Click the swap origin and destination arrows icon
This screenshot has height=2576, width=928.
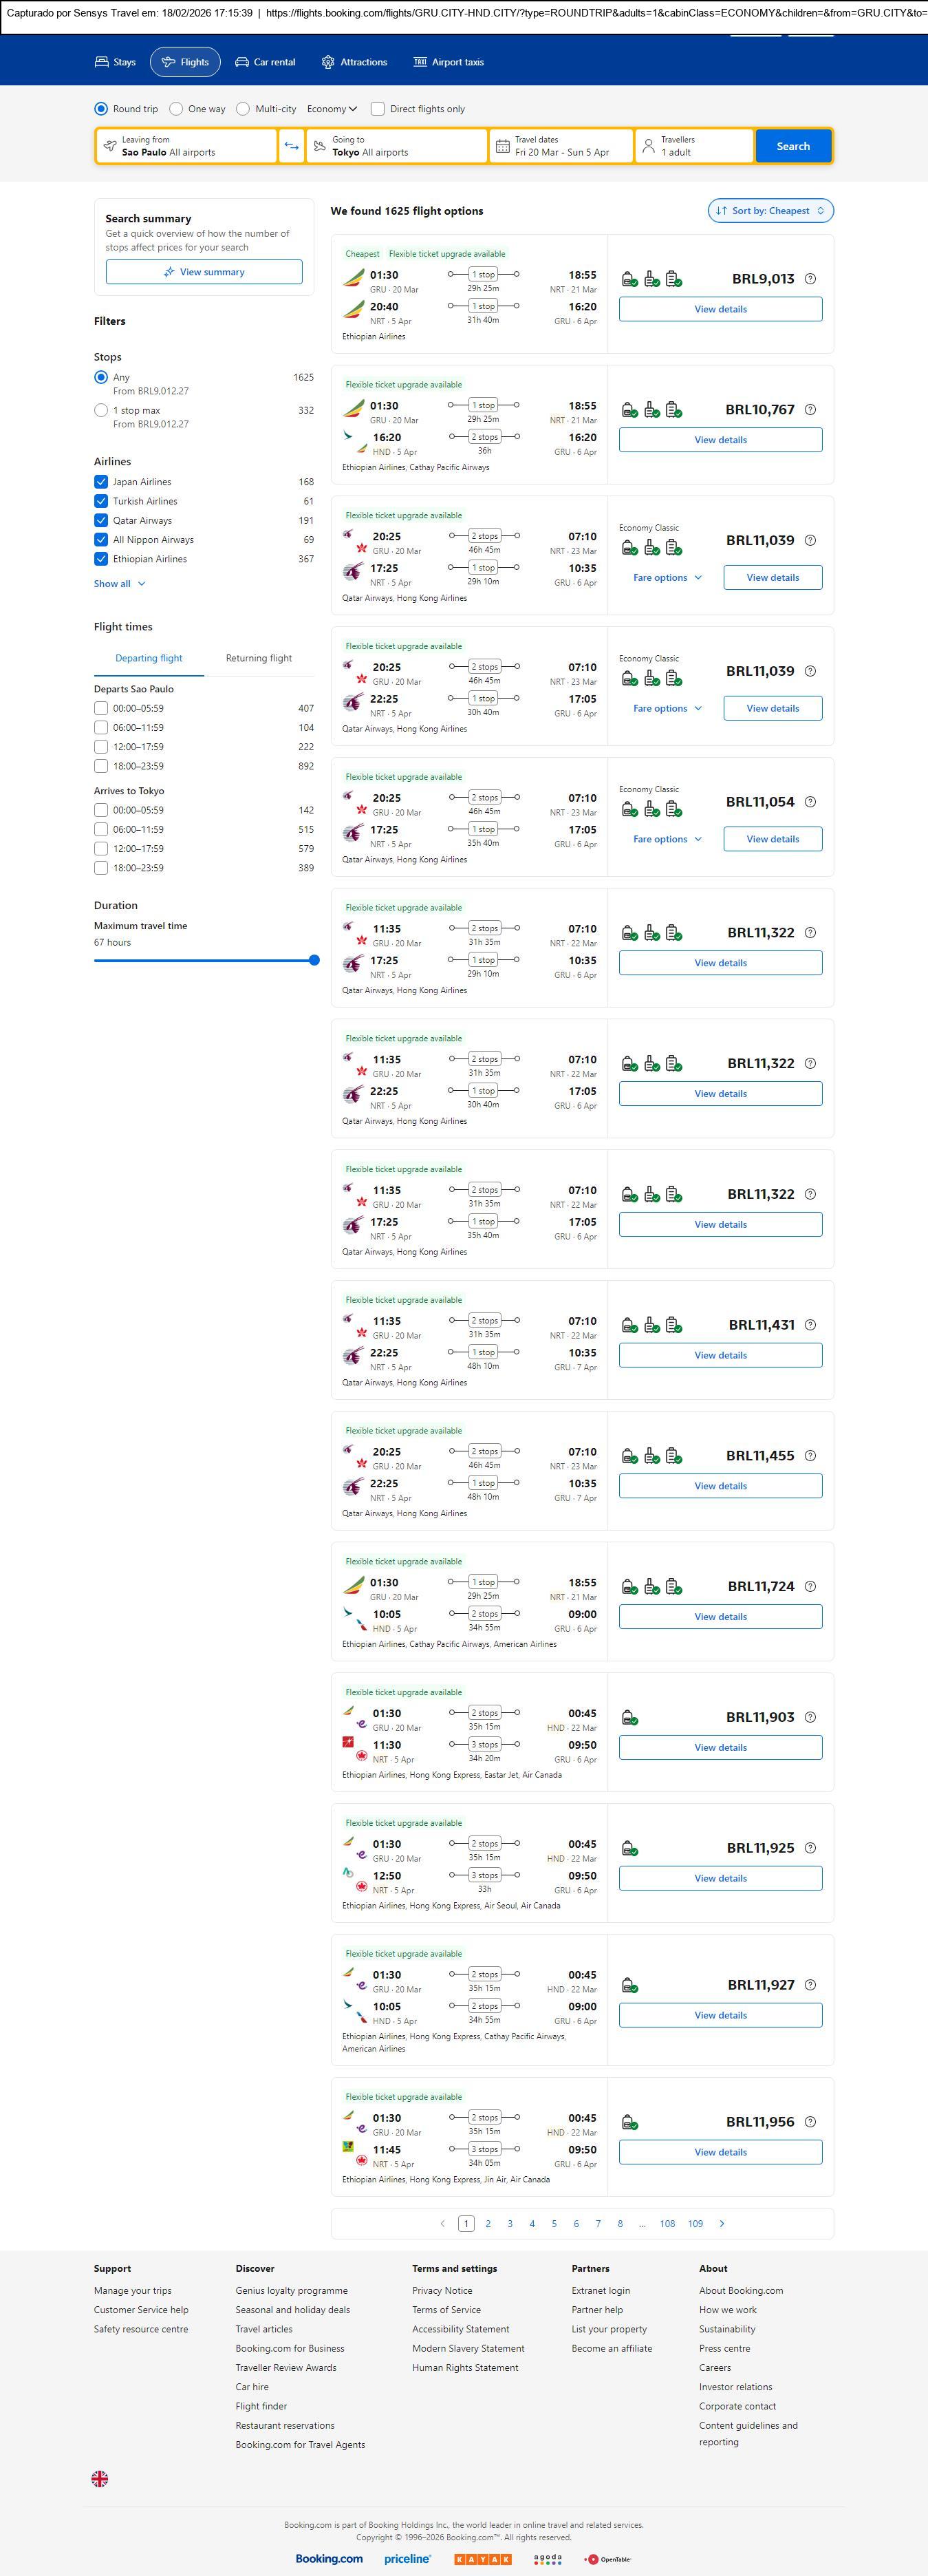[x=291, y=146]
